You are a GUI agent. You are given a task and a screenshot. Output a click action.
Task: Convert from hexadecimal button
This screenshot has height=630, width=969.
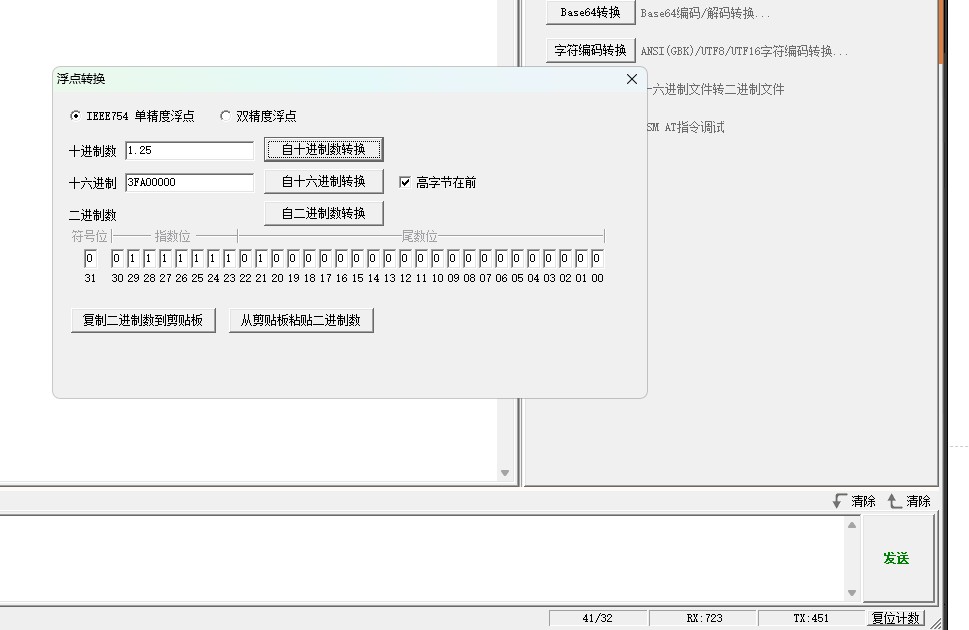[324, 182]
